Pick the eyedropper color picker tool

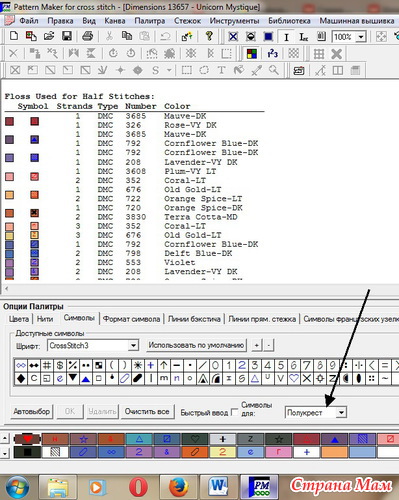[256, 70]
